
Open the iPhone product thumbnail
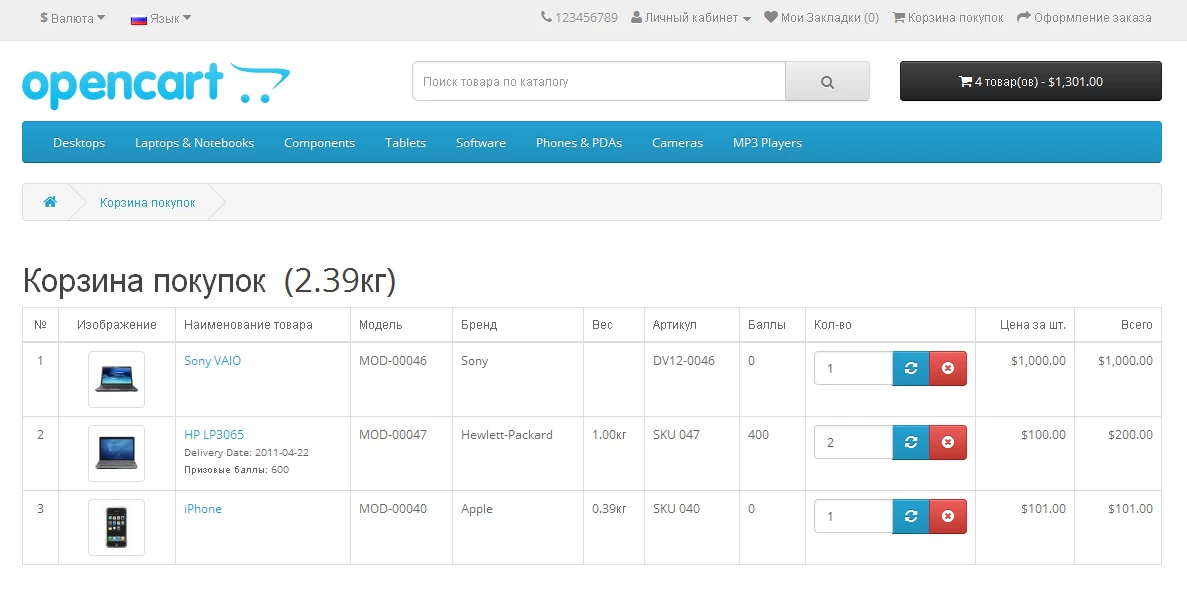tap(117, 527)
